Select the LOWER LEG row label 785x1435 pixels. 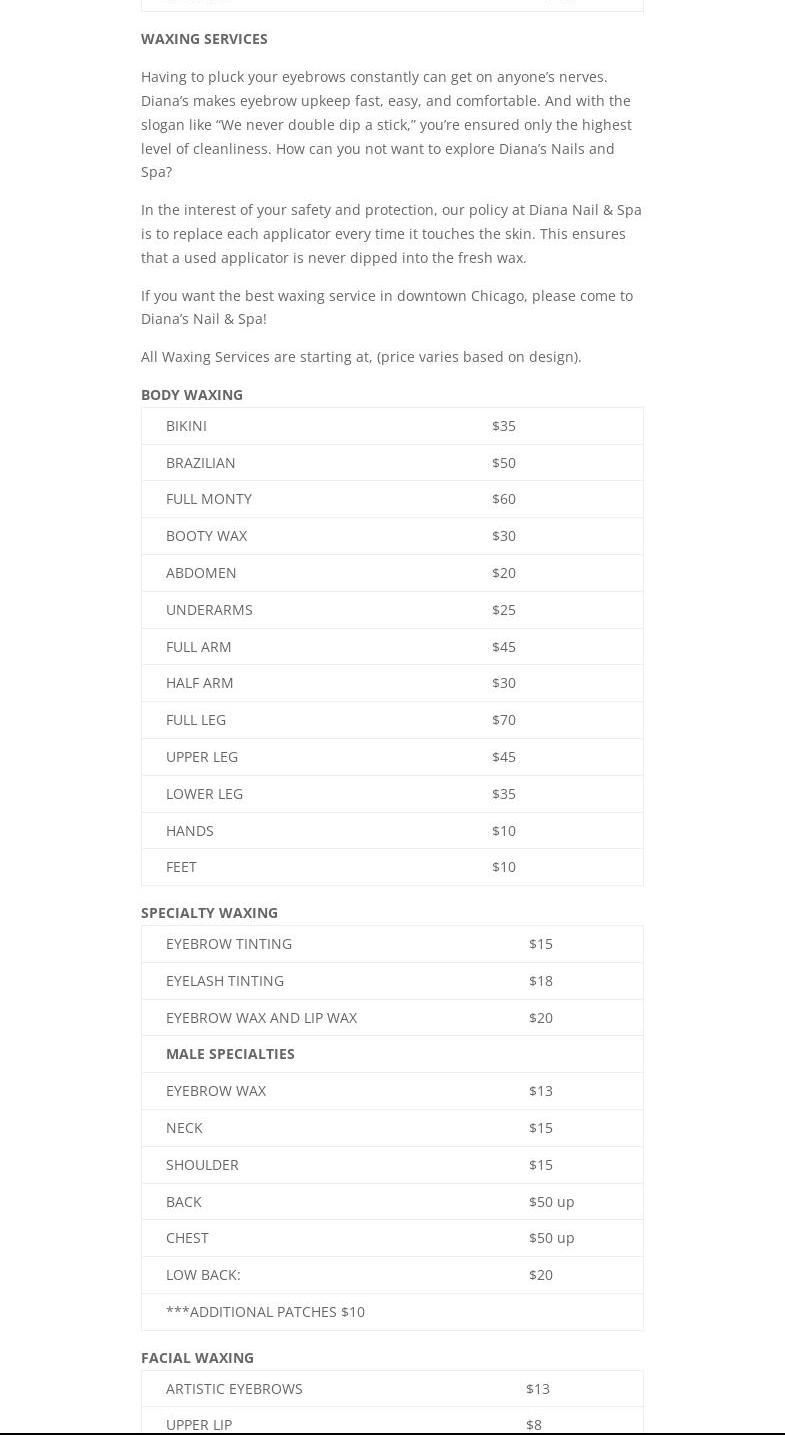pyautogui.click(x=204, y=794)
